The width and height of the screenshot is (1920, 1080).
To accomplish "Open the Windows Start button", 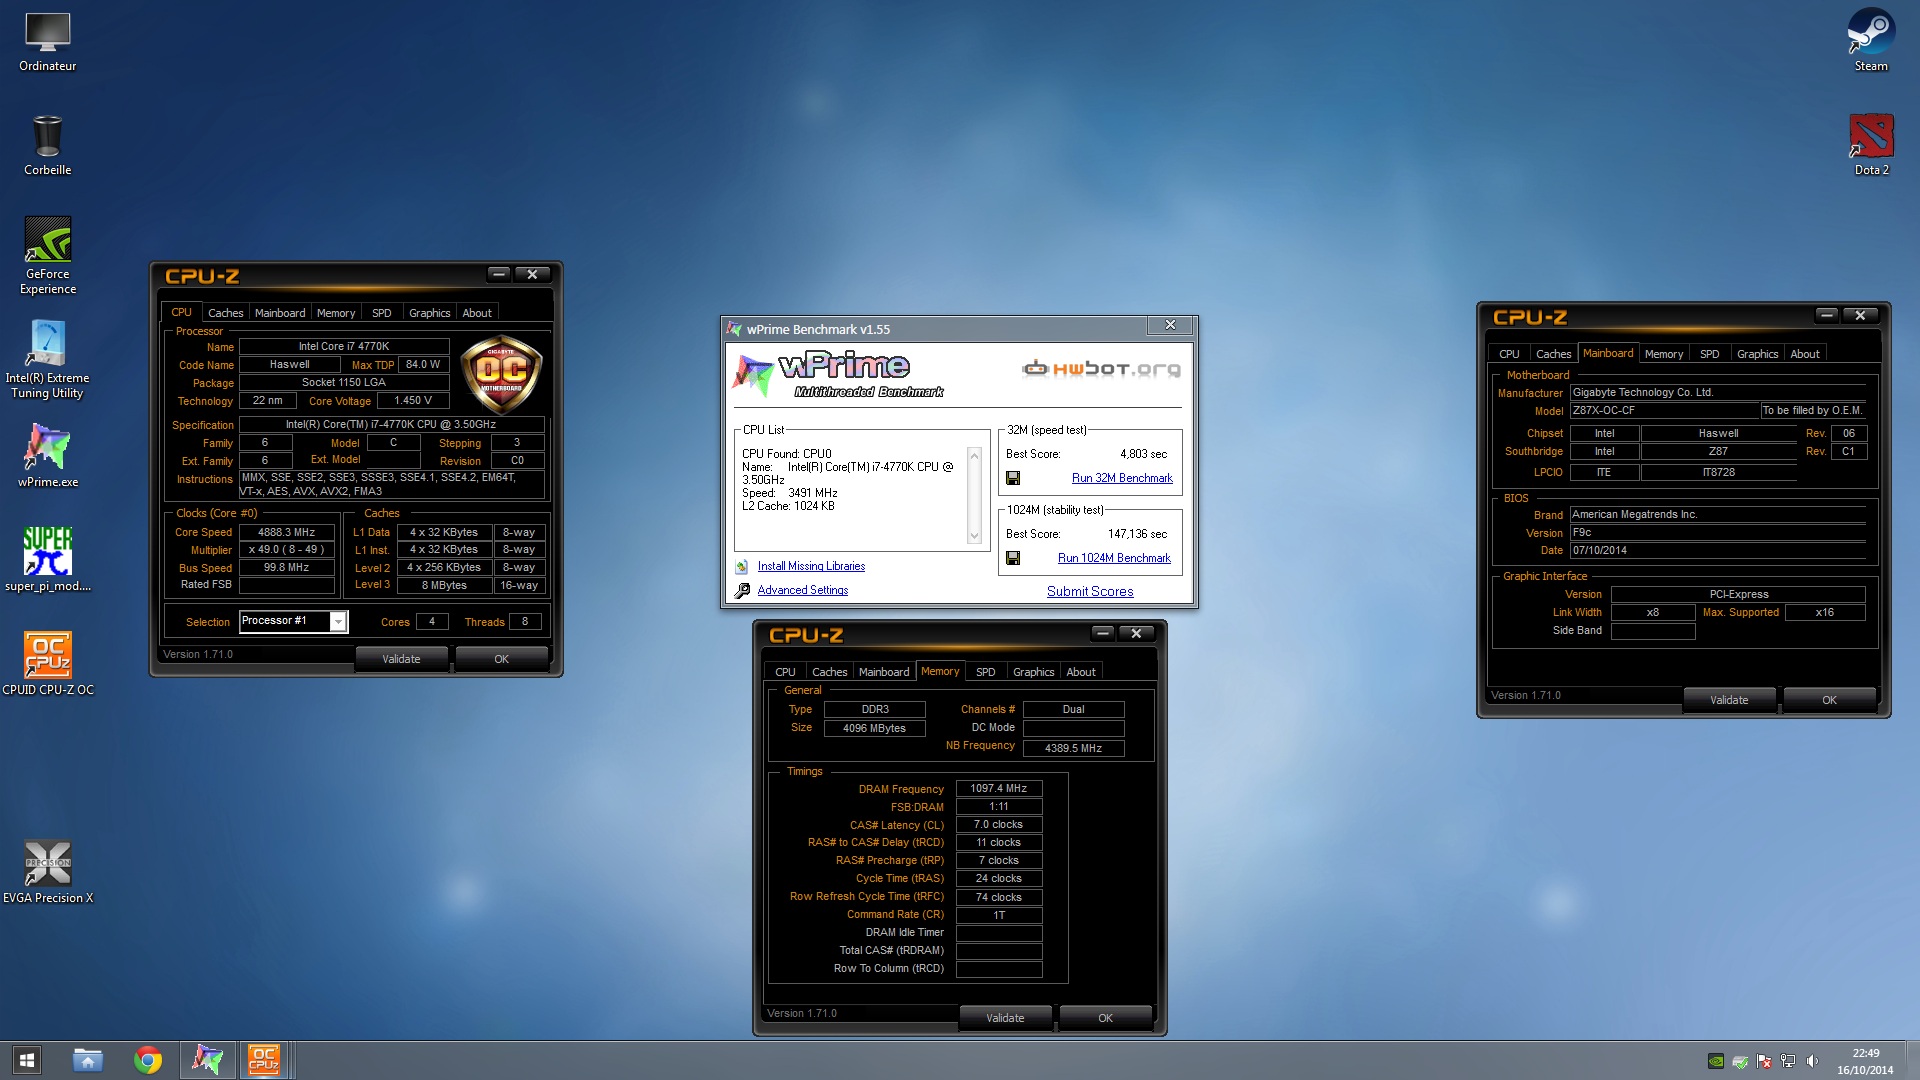I will point(27,1060).
